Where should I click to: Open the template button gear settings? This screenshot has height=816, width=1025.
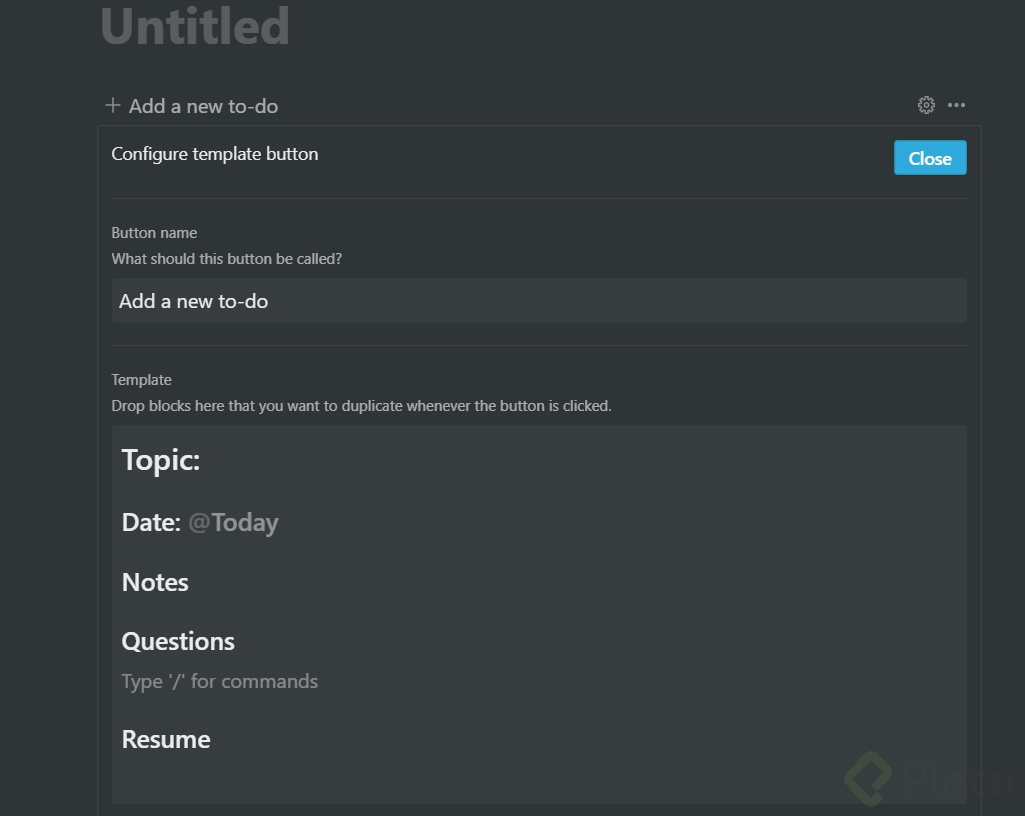926,105
